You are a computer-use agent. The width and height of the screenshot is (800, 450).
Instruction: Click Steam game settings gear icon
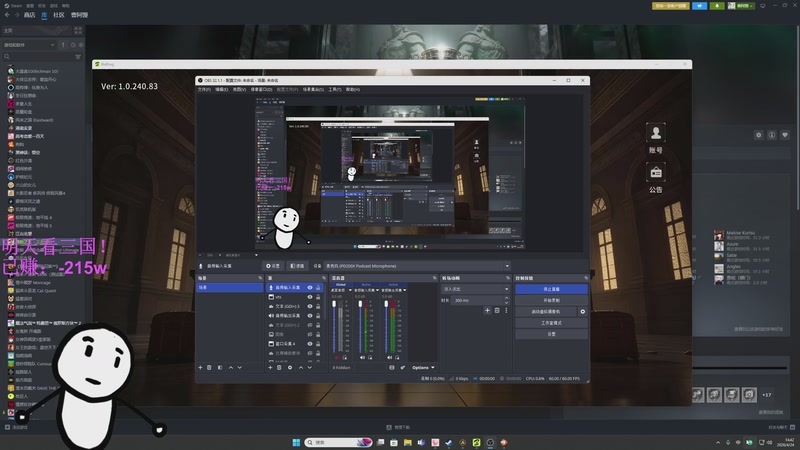(759, 135)
